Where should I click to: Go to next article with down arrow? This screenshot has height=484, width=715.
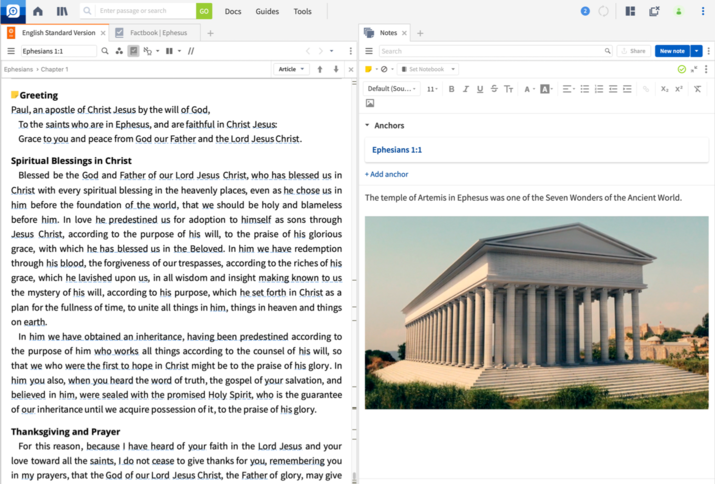click(336, 69)
